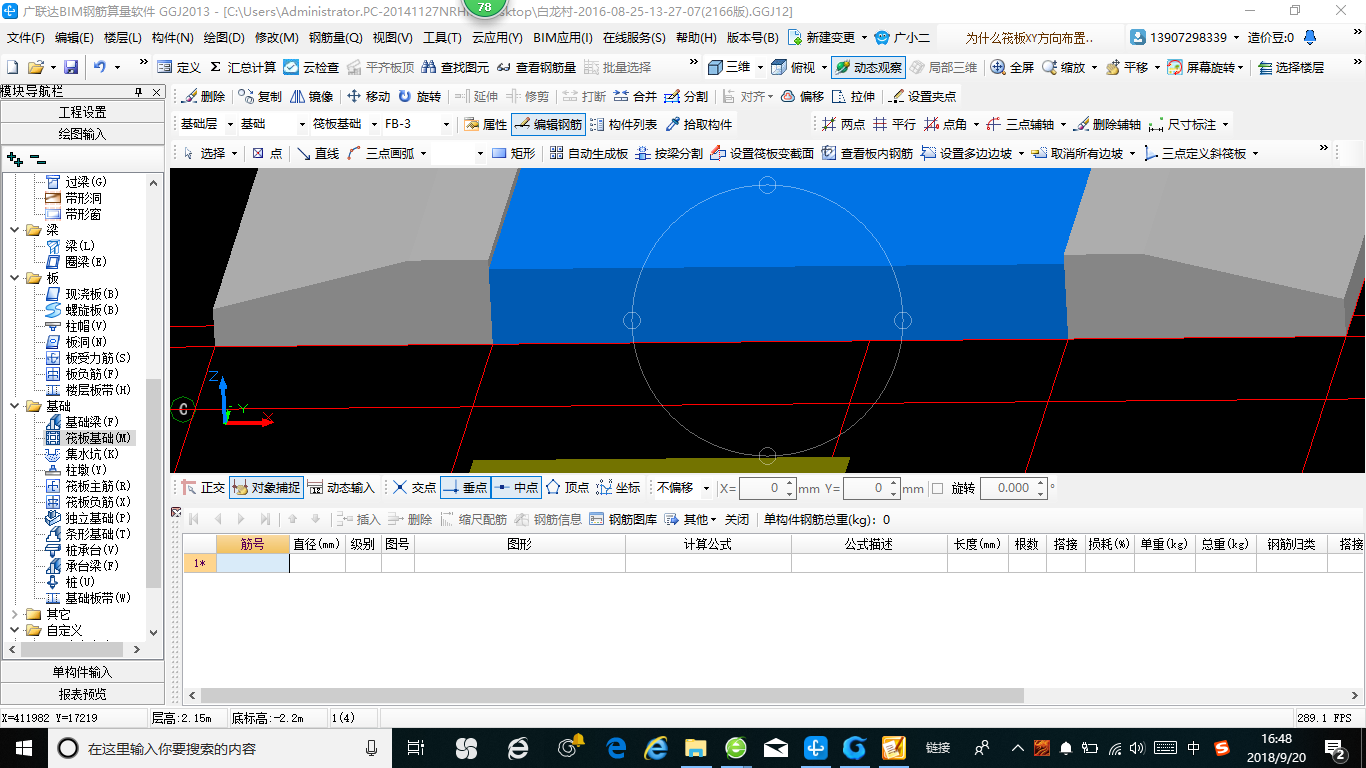Open 云检查 (Cloud check)
The image size is (1366, 768).
tap(311, 67)
